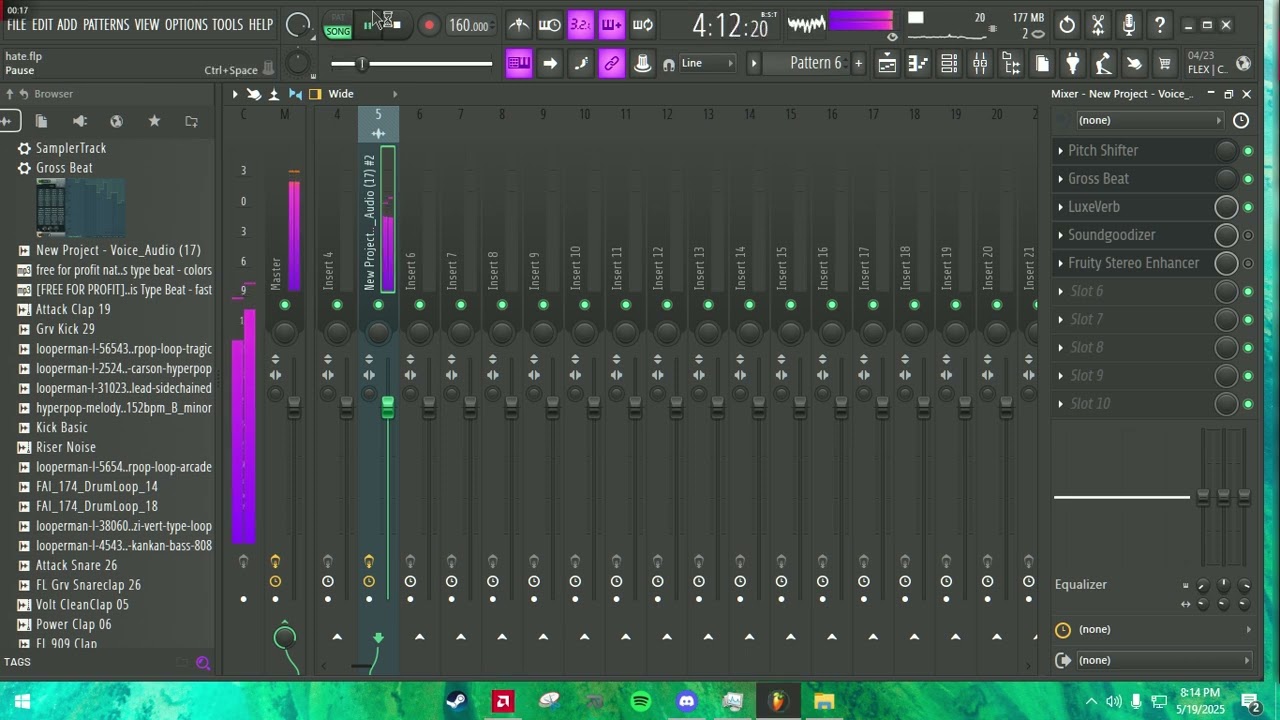Select Riser Noise in browser
The image size is (1280, 720).
tap(66, 447)
